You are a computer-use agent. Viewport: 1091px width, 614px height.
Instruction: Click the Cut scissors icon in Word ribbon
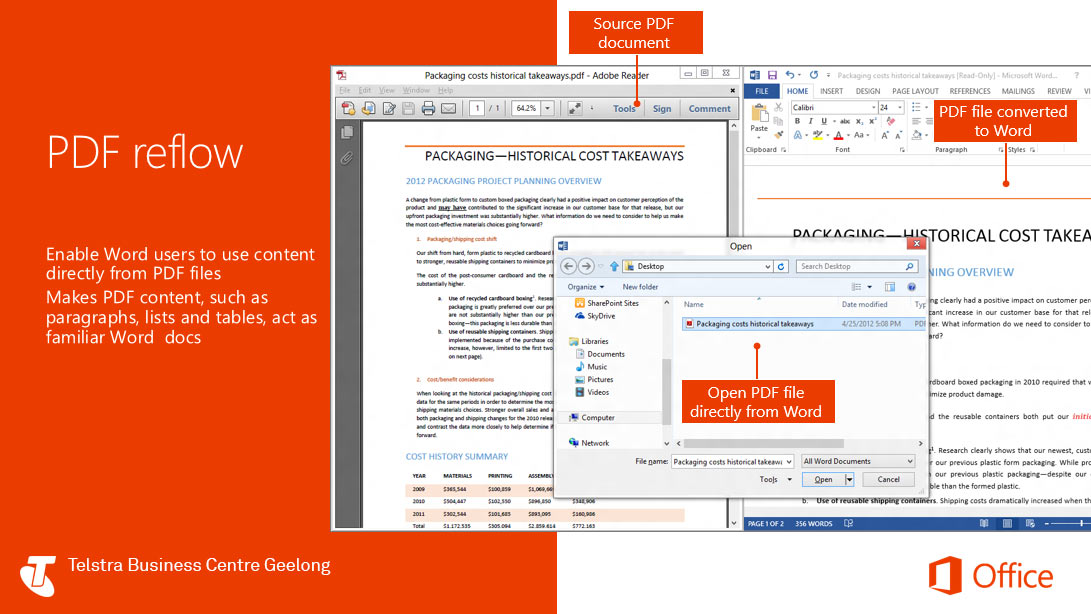point(779,108)
